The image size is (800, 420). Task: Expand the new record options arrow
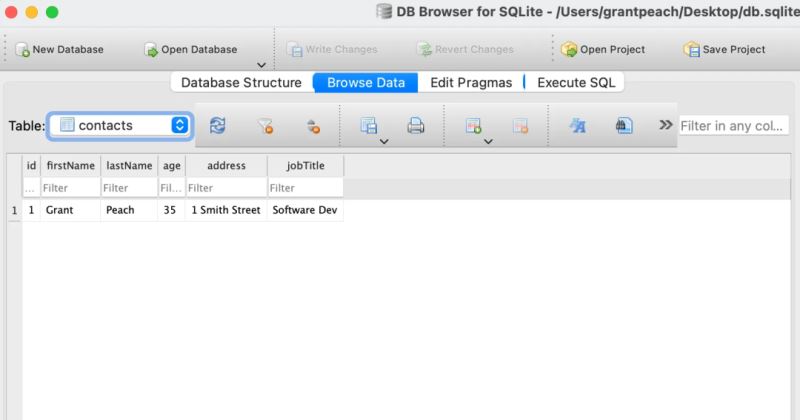[x=488, y=142]
